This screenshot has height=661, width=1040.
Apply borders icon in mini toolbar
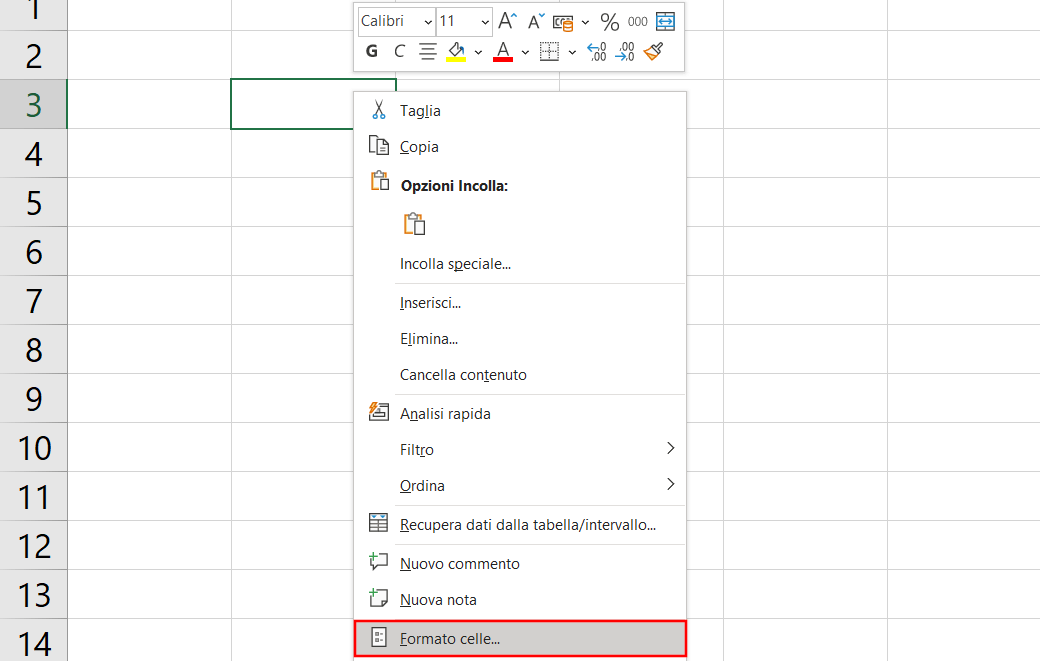549,51
